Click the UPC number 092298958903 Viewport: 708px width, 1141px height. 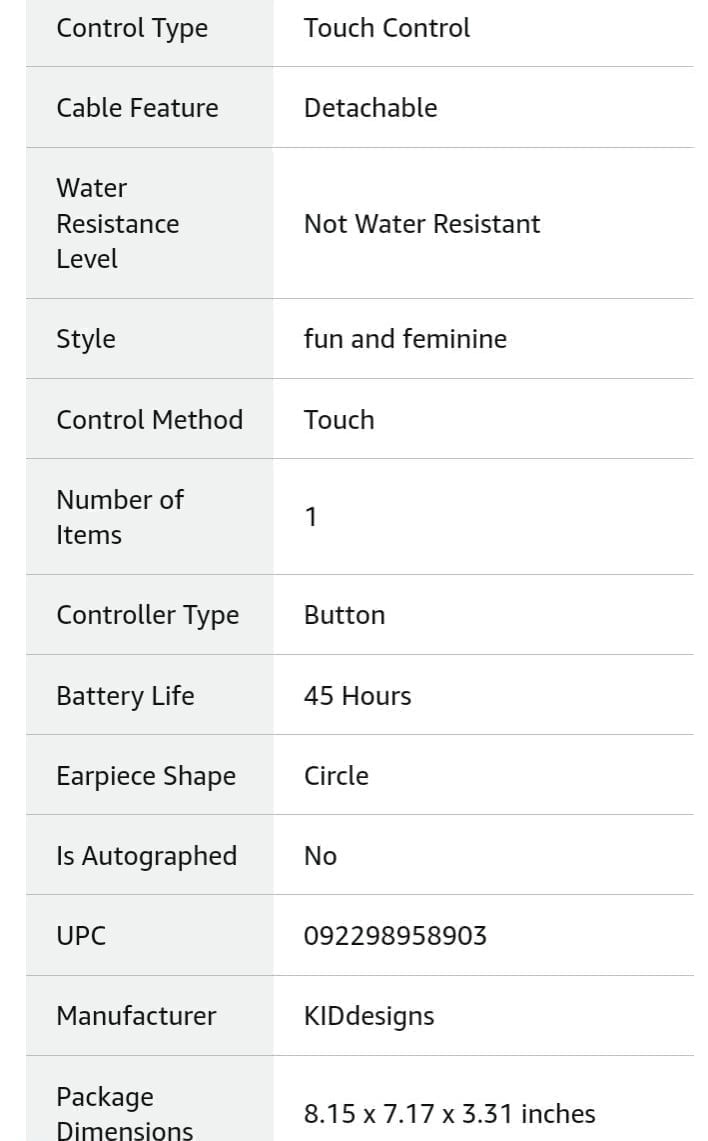click(x=395, y=936)
